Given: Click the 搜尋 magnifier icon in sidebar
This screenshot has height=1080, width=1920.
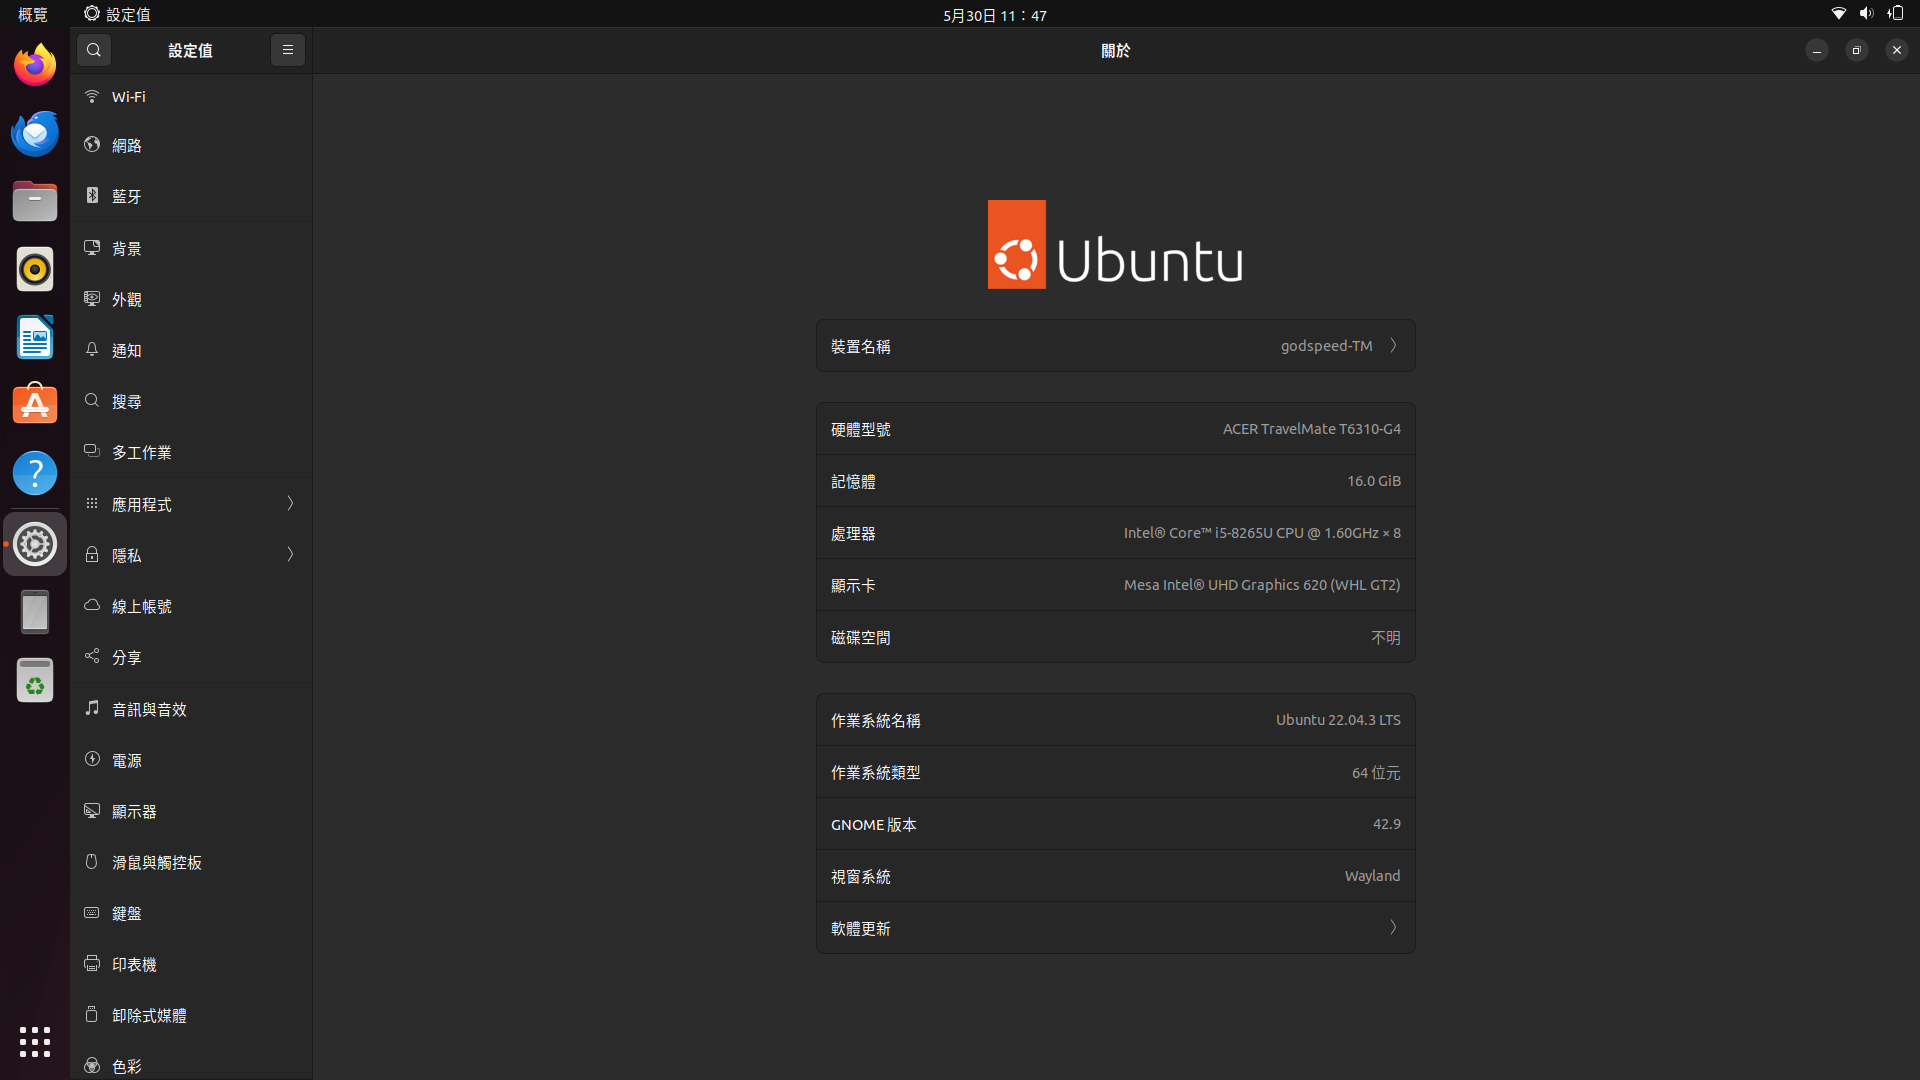Looking at the screenshot, I should point(92,400).
